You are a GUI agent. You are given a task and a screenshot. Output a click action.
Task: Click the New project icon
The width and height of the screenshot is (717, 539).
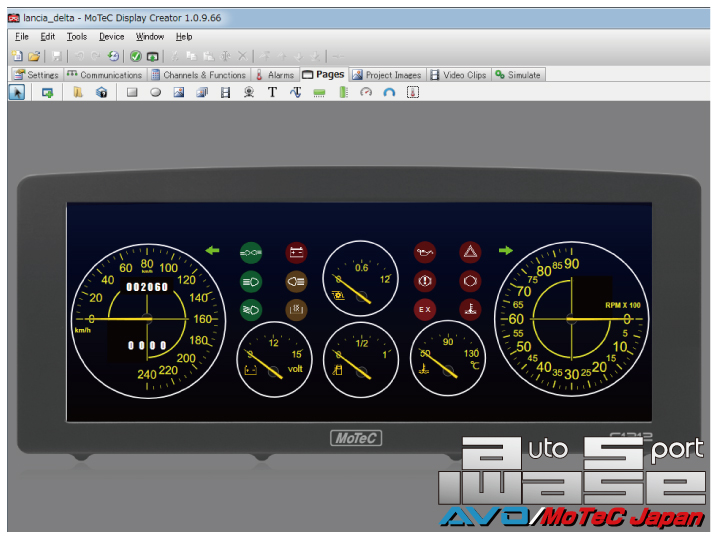(17, 56)
